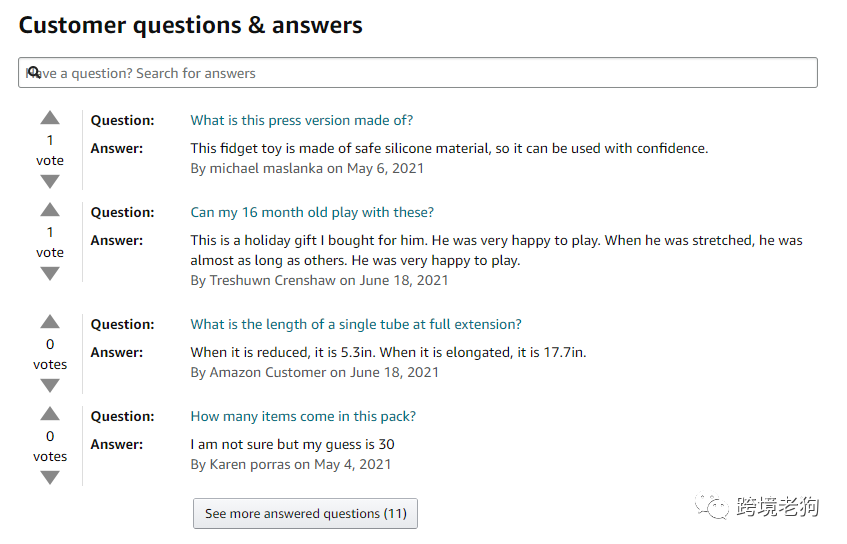Click See more answered questions (11) button
The width and height of the screenshot is (847, 544).
coord(305,513)
